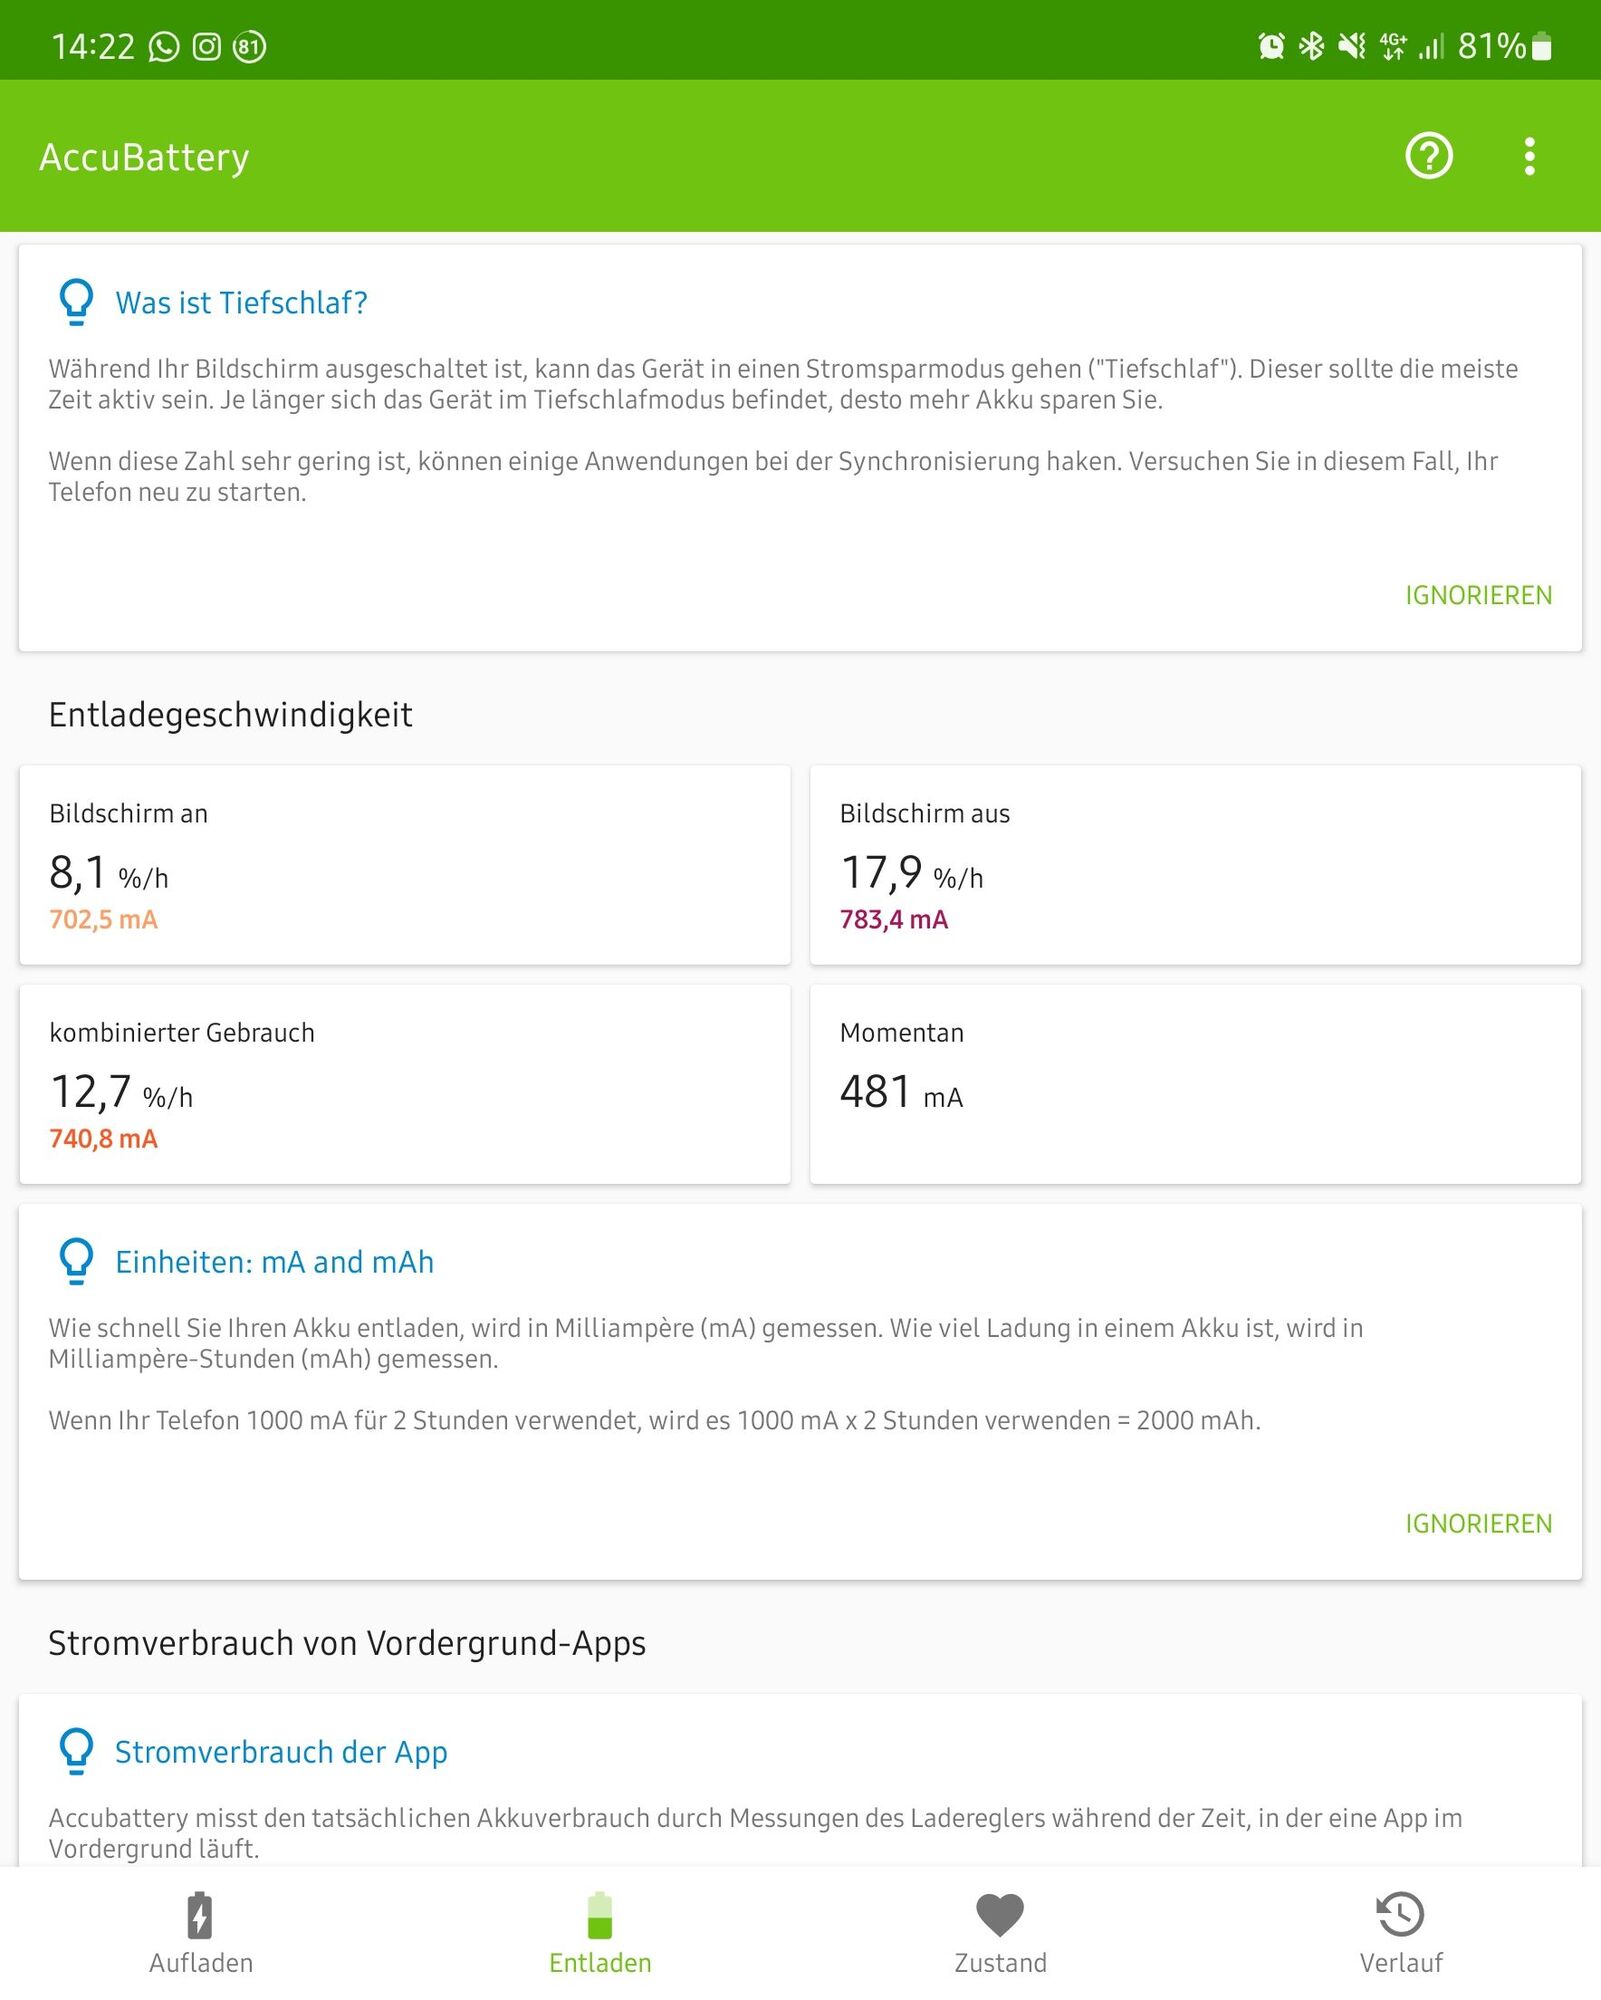Dismiss the Einheiten tip with IGNORIEREN
1601x2000 pixels.
point(1478,1523)
